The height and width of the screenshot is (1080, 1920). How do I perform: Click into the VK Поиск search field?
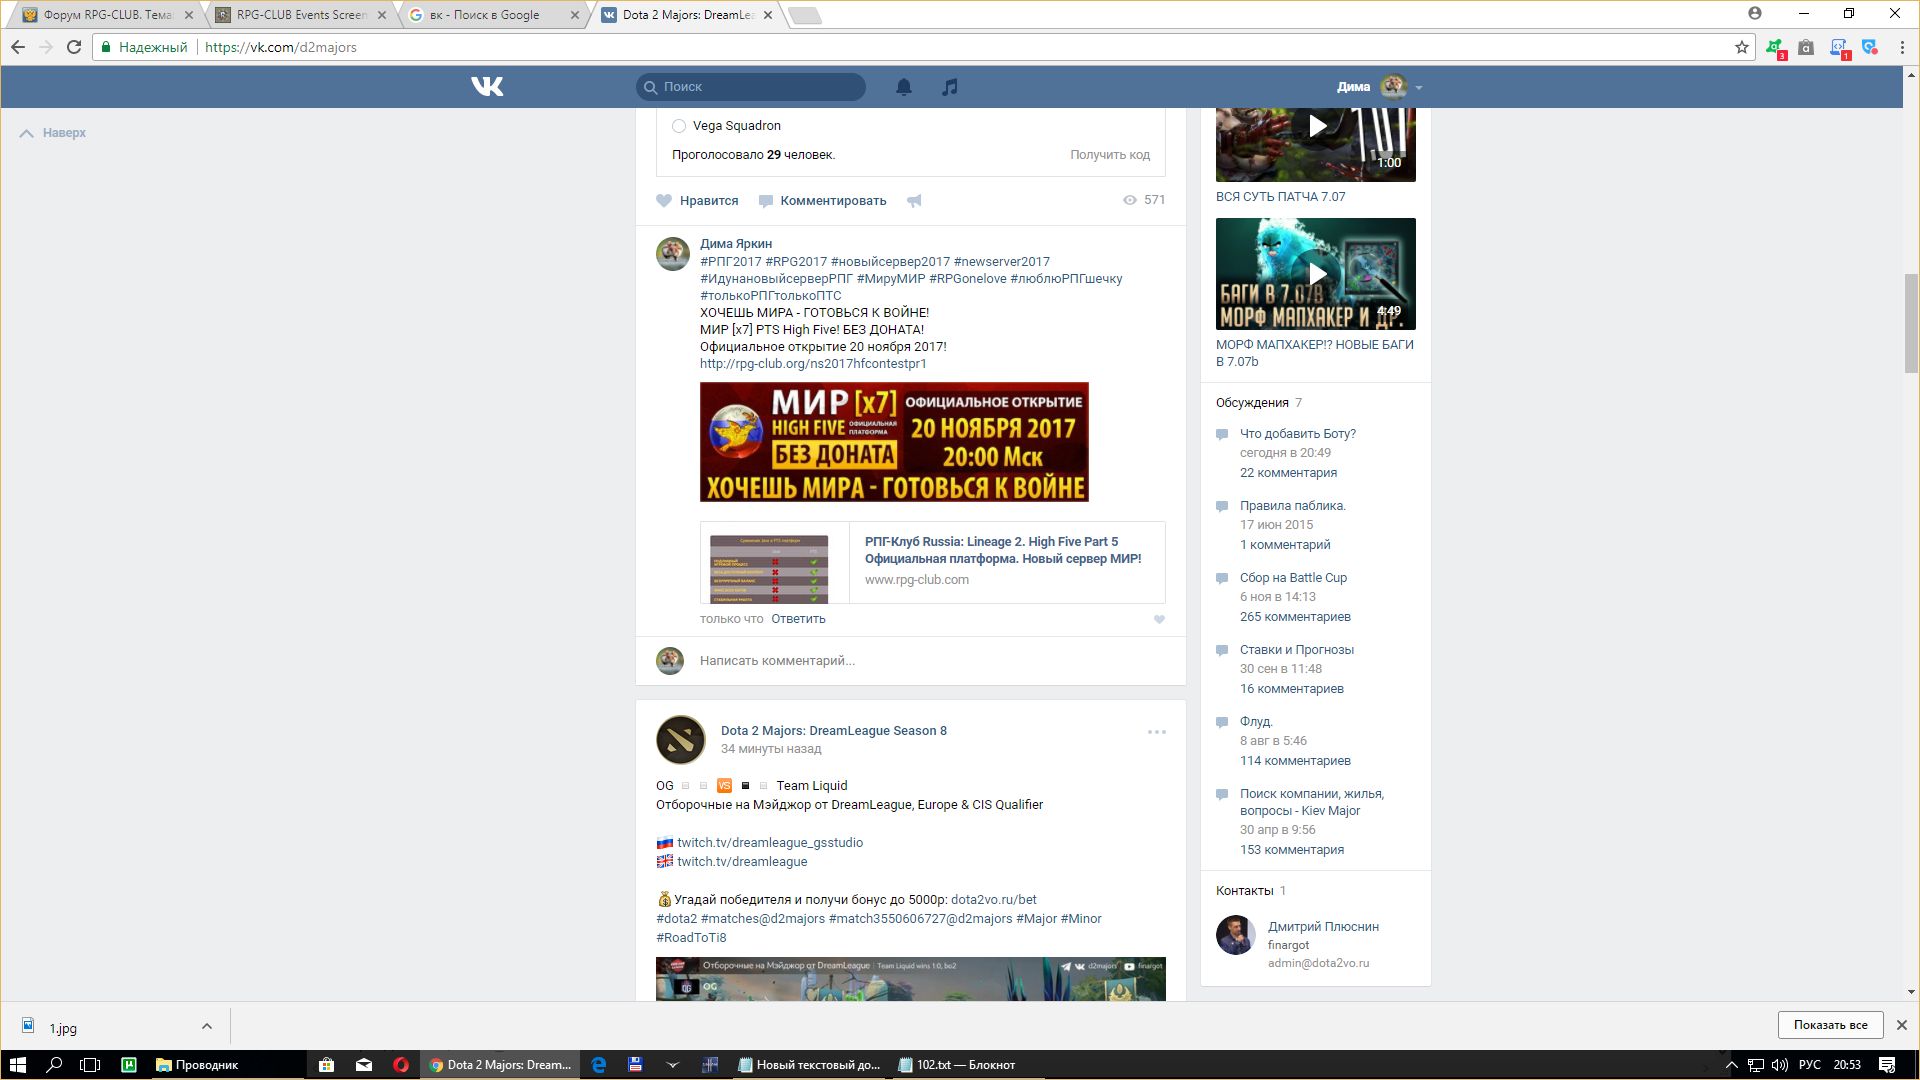tap(751, 87)
